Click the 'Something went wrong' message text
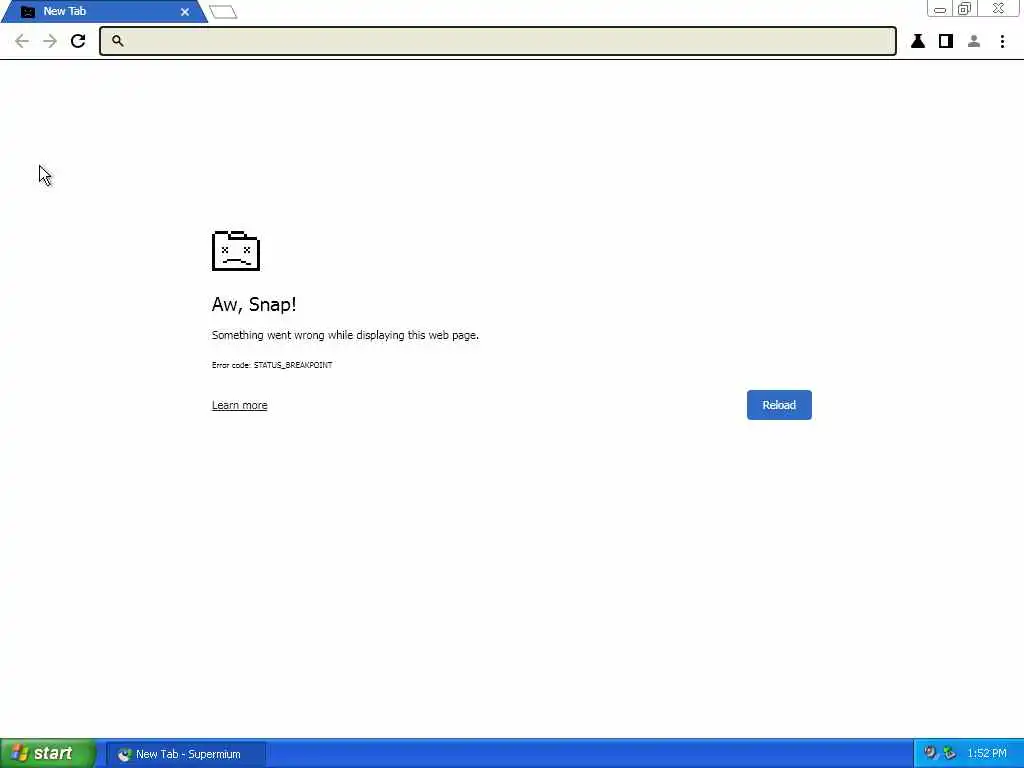 (x=345, y=335)
